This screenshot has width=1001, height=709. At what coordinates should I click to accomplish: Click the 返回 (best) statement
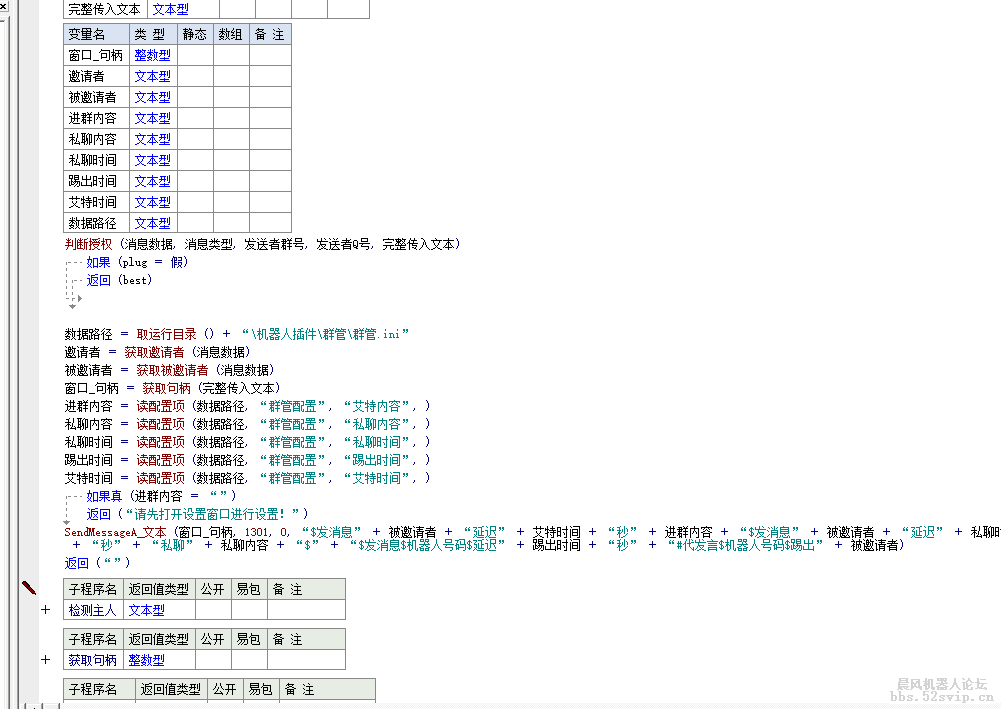tap(118, 280)
